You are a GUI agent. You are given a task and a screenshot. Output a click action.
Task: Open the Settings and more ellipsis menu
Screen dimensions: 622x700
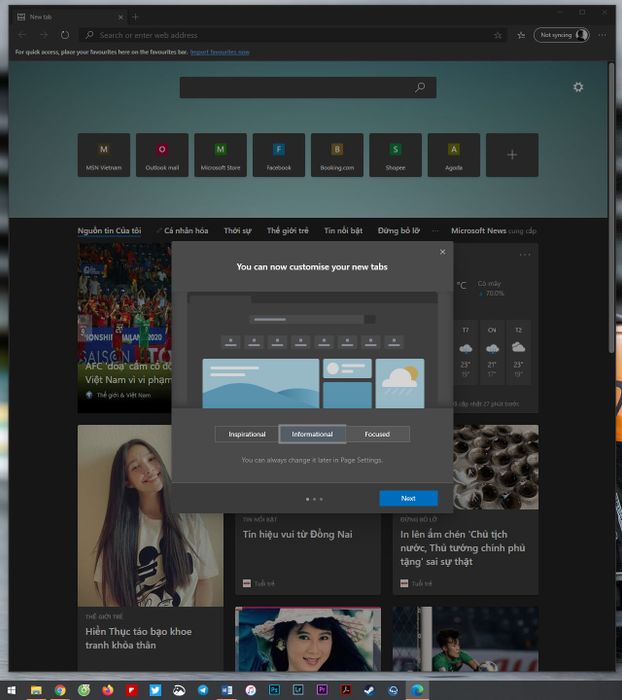(602, 35)
